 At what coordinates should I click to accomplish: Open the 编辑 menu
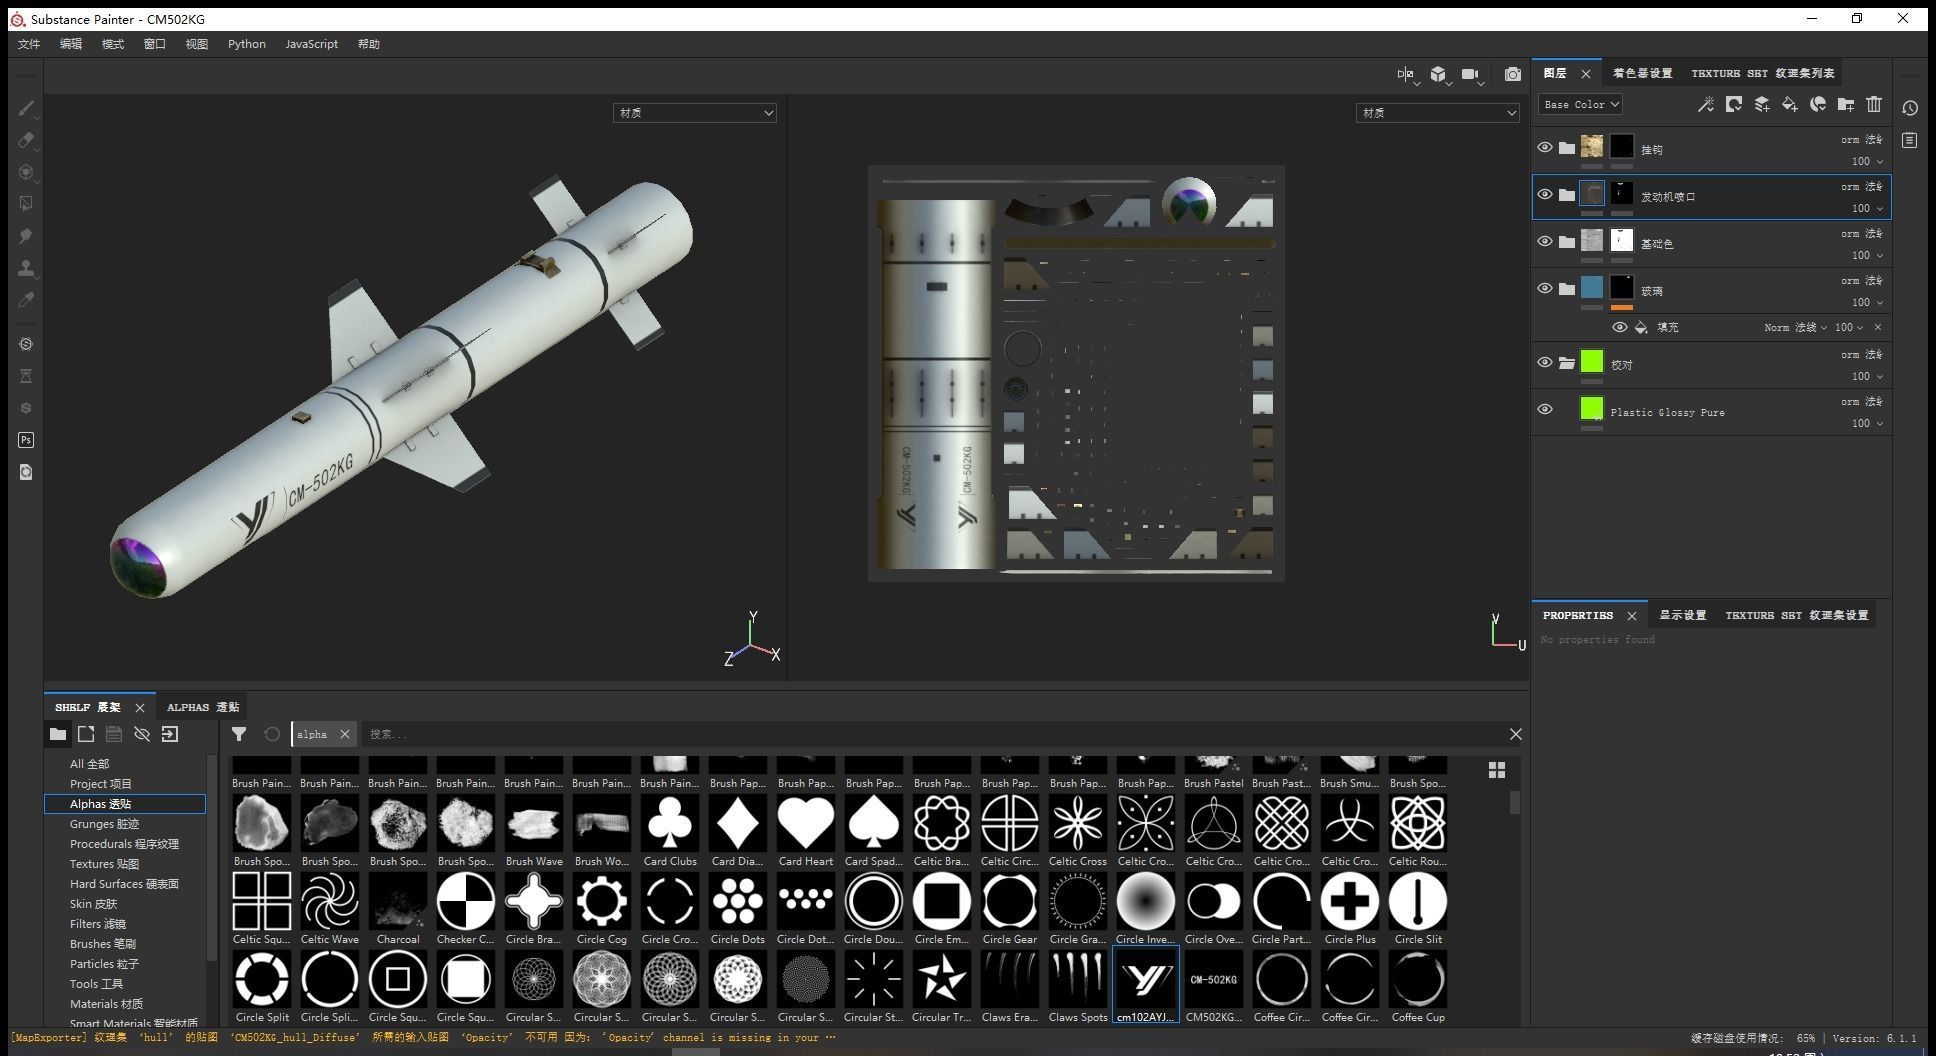coord(71,44)
